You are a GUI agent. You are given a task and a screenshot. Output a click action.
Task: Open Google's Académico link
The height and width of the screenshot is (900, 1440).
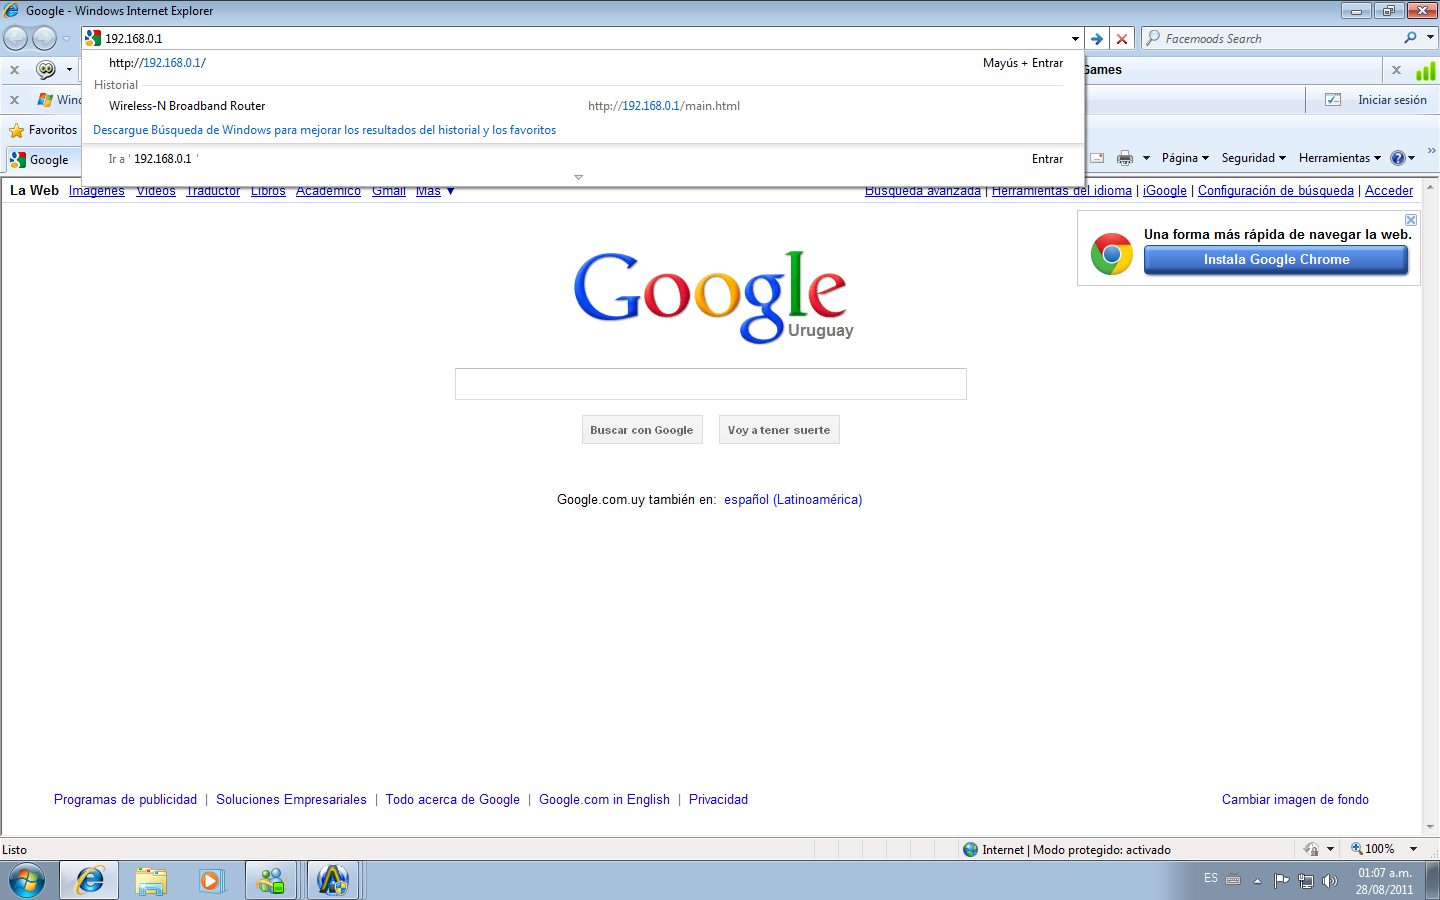point(328,191)
